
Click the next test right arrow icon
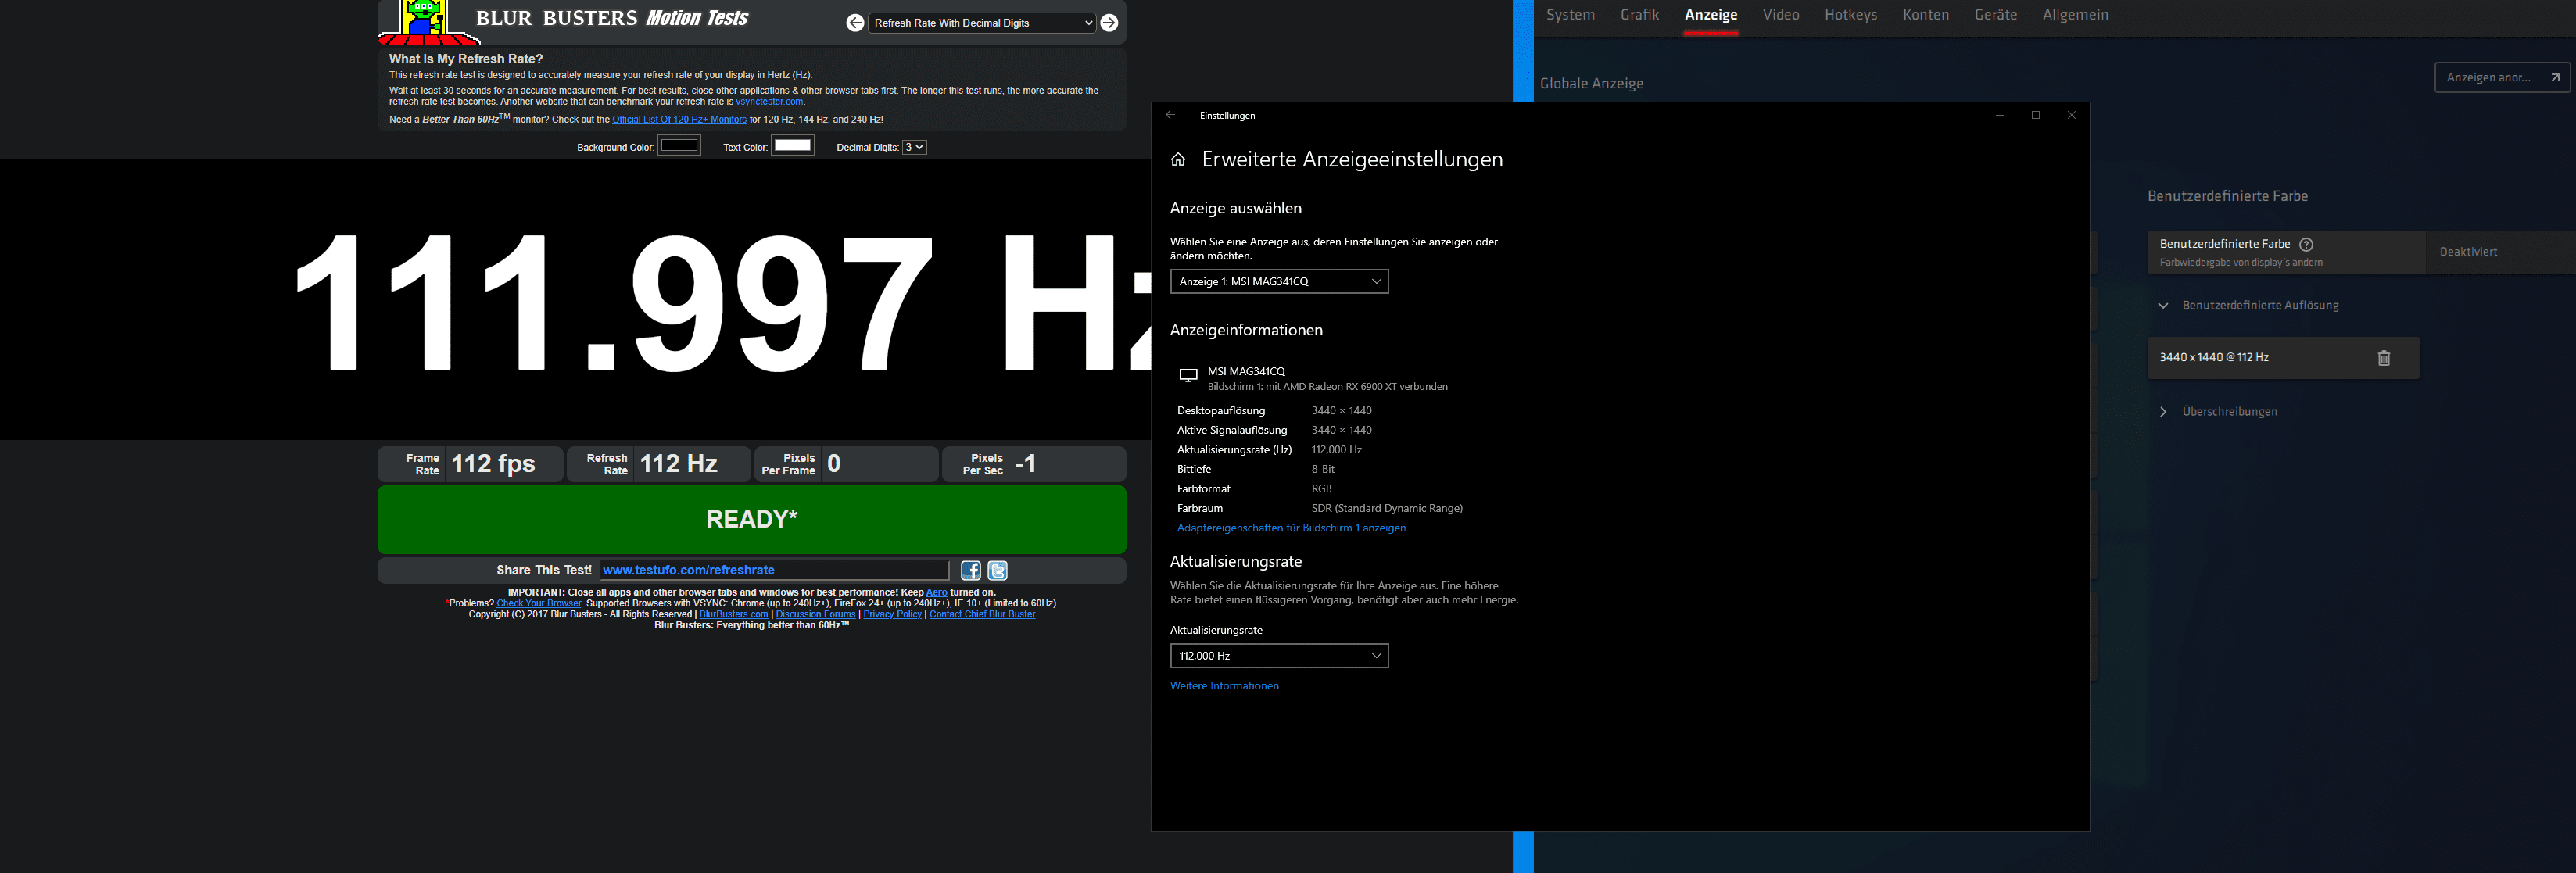tap(1109, 23)
